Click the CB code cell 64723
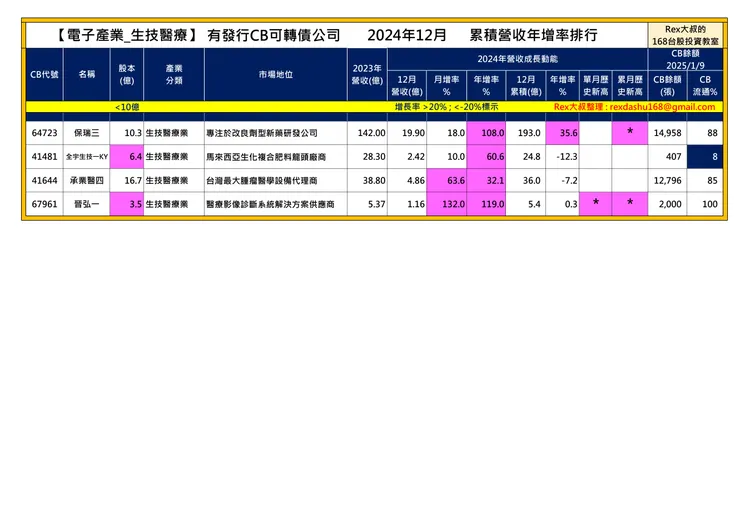This screenshot has width=740, height=523. tap(44, 133)
